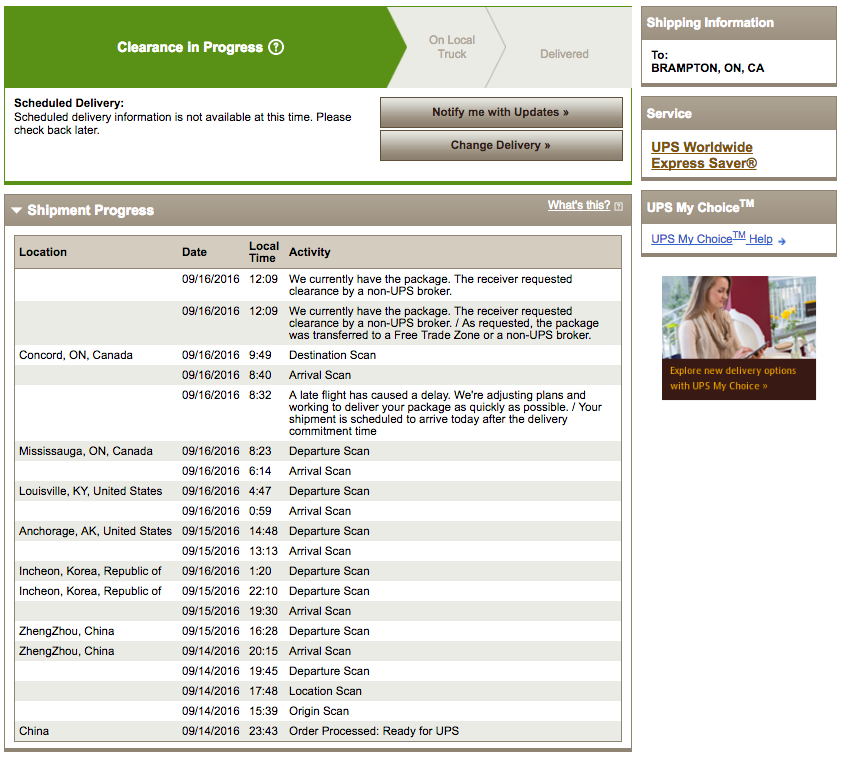Click the Clearance in Progress help question icon
Image resolution: width=842 pixels, height=758 pixels.
(276, 47)
